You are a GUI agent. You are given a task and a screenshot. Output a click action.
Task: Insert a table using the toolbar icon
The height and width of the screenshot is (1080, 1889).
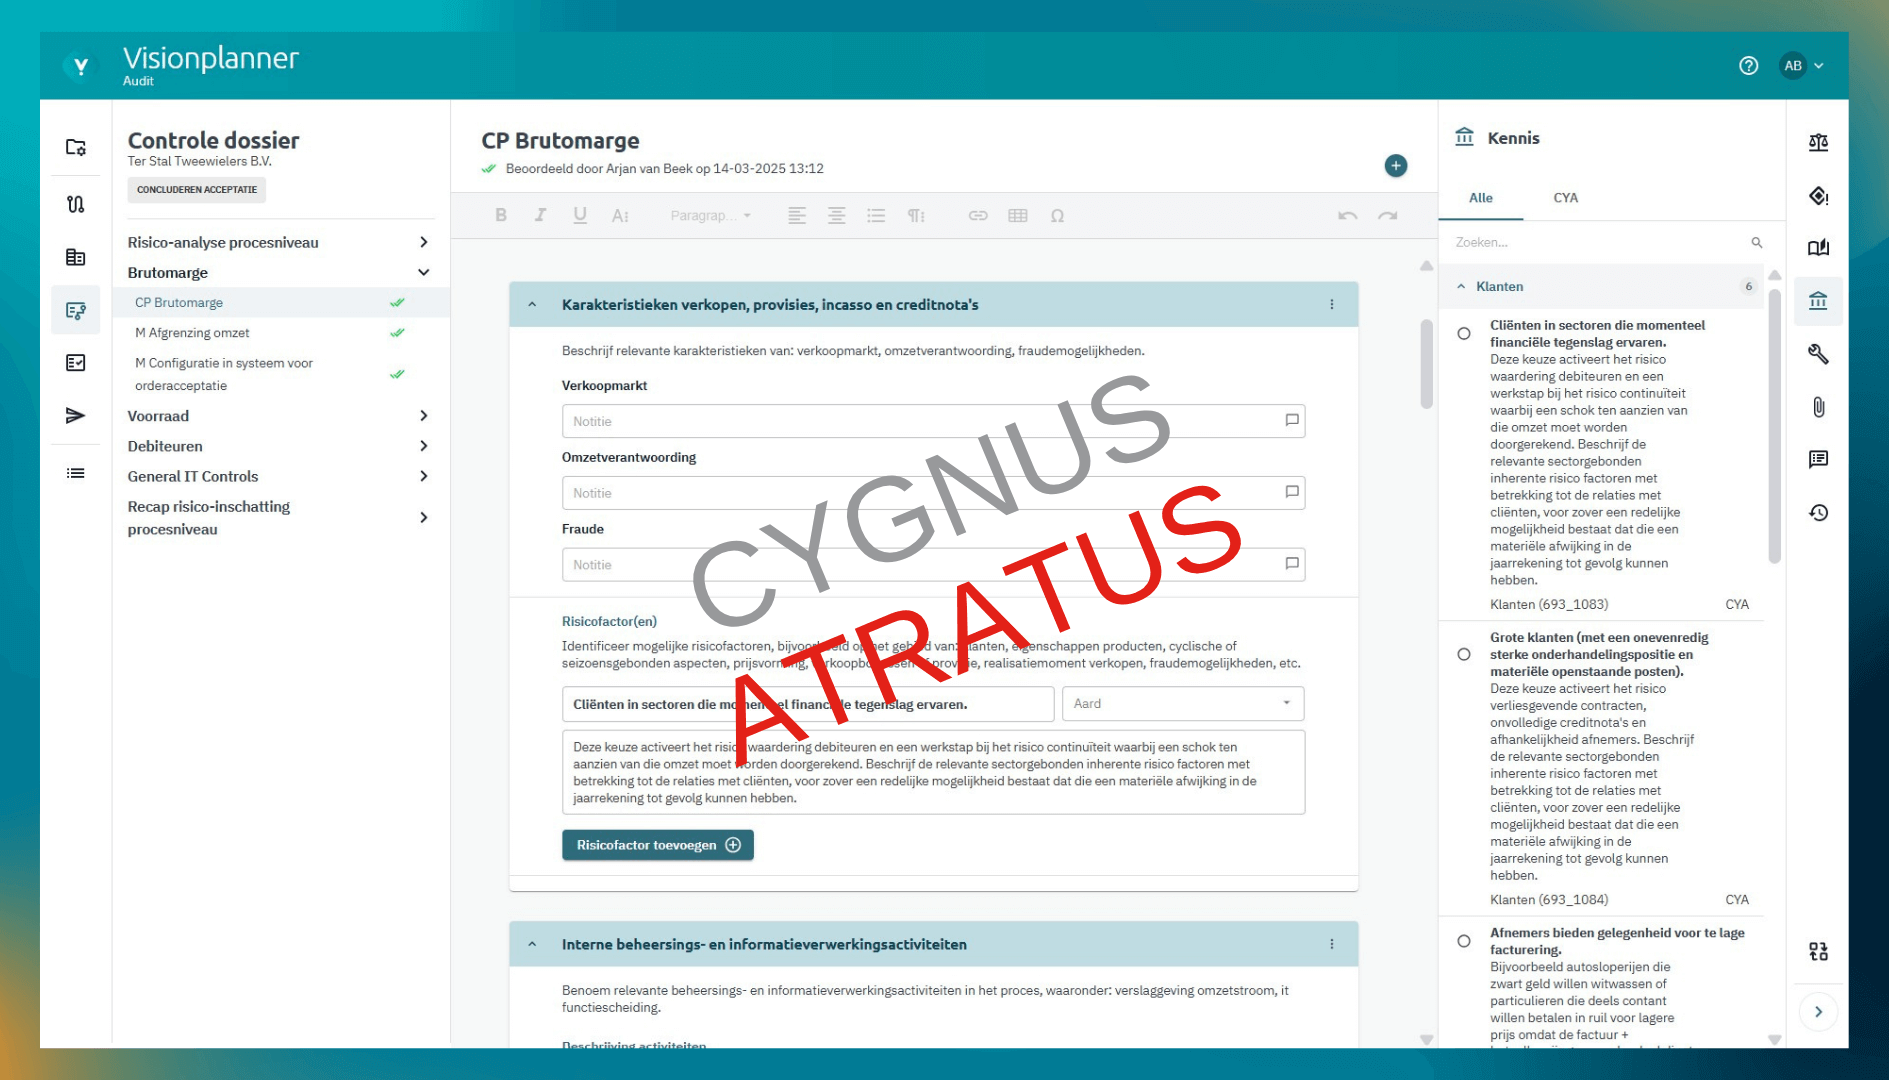pyautogui.click(x=1018, y=215)
